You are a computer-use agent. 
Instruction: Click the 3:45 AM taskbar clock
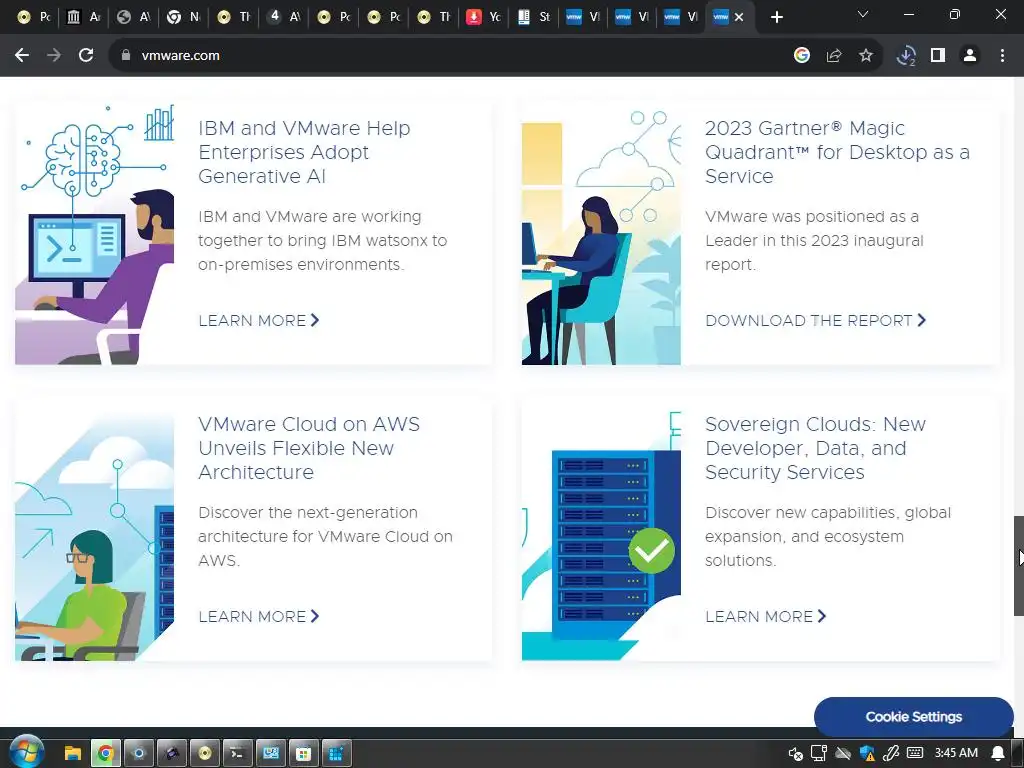click(x=956, y=753)
